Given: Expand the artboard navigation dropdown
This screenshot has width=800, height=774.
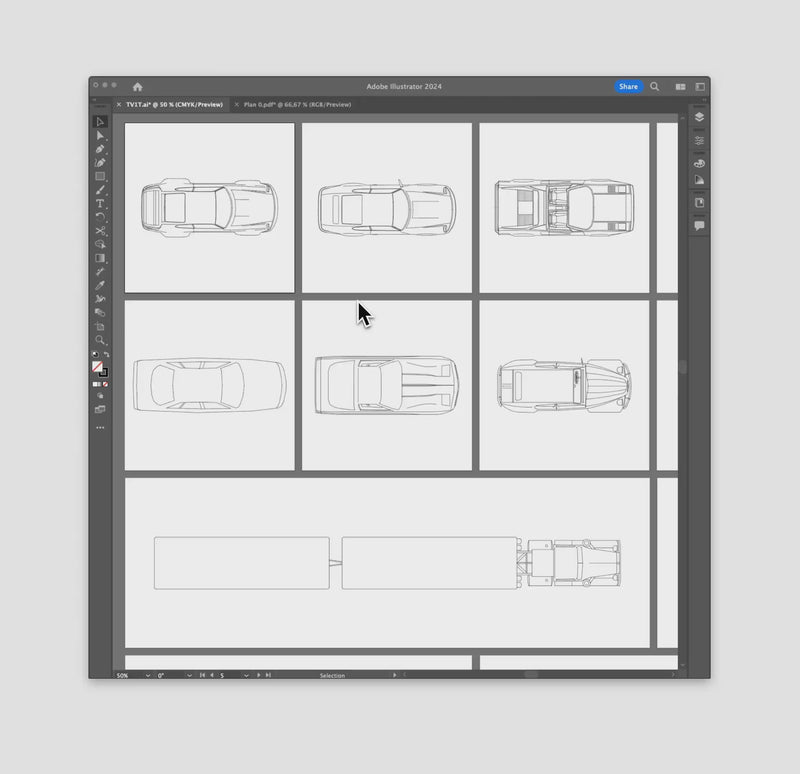Looking at the screenshot, I should tap(246, 675).
